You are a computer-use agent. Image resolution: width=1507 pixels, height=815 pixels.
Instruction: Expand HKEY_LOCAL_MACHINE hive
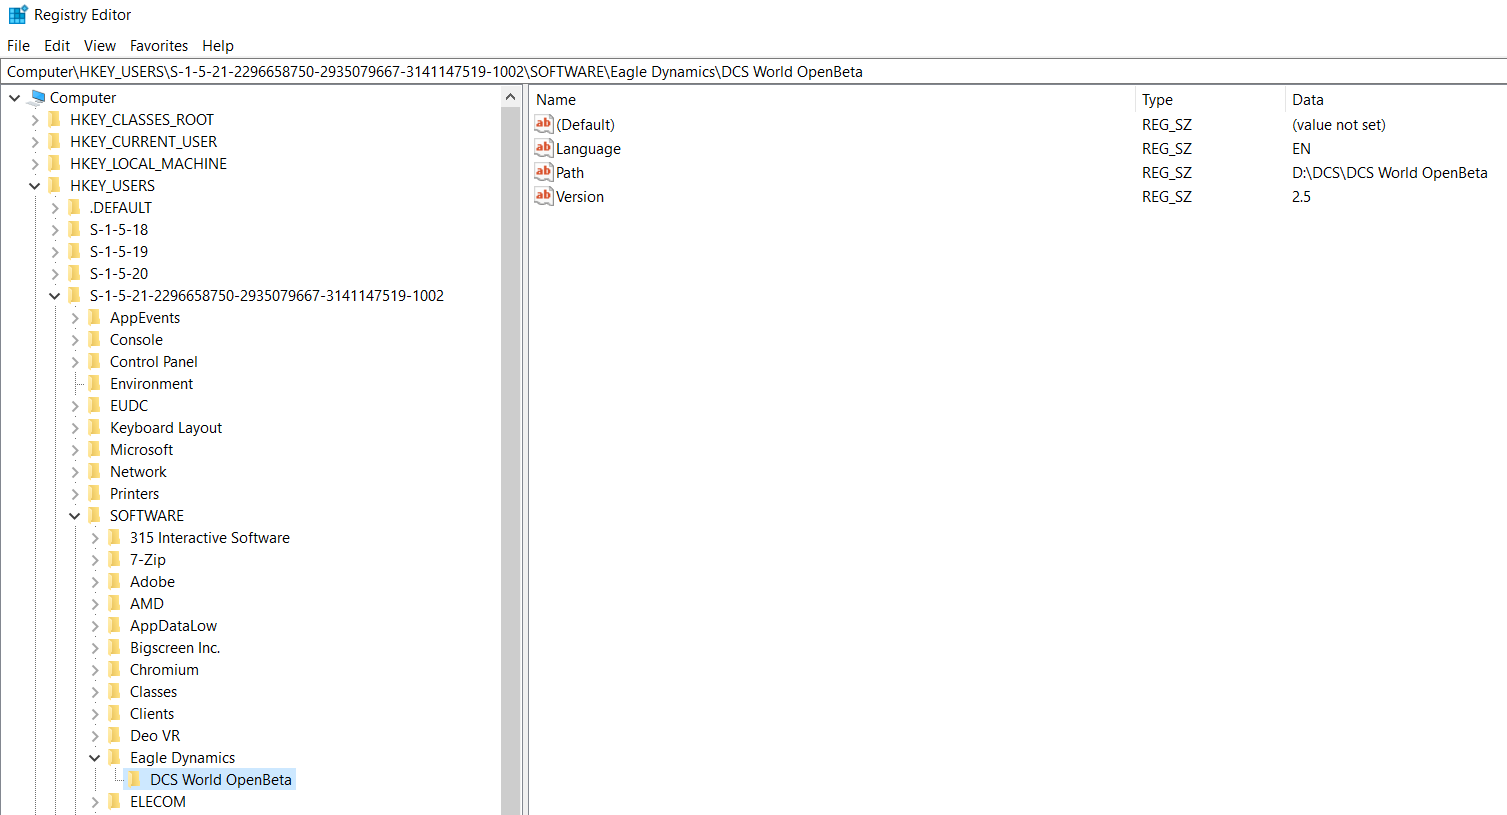click(x=35, y=164)
